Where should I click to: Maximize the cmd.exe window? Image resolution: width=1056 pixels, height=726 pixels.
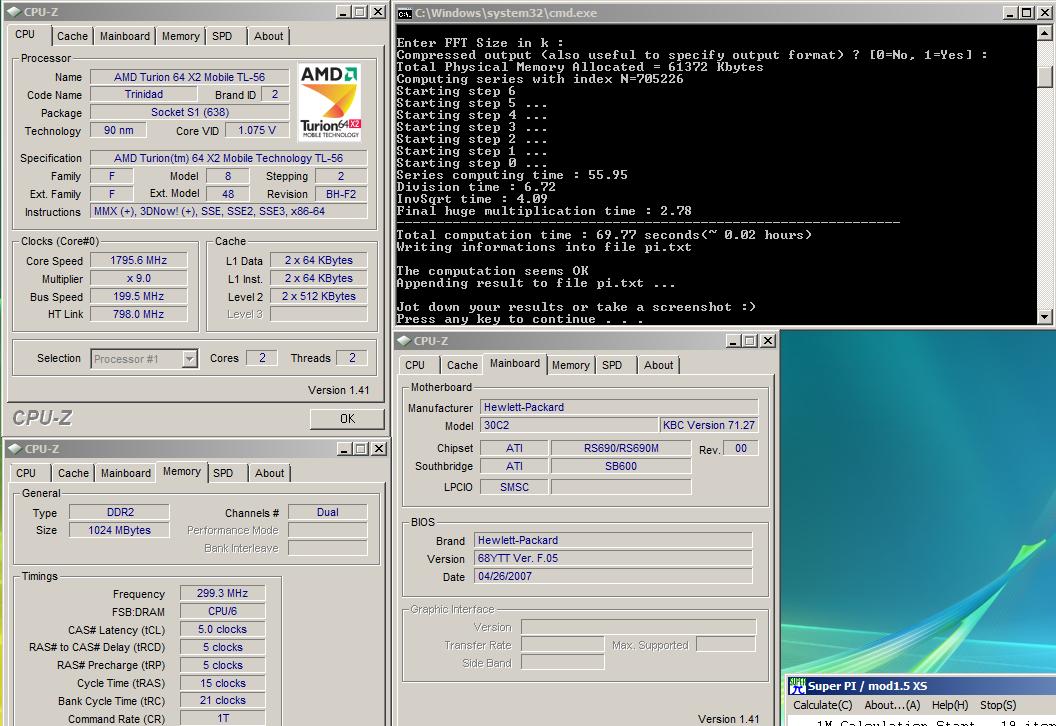click(x=1026, y=13)
